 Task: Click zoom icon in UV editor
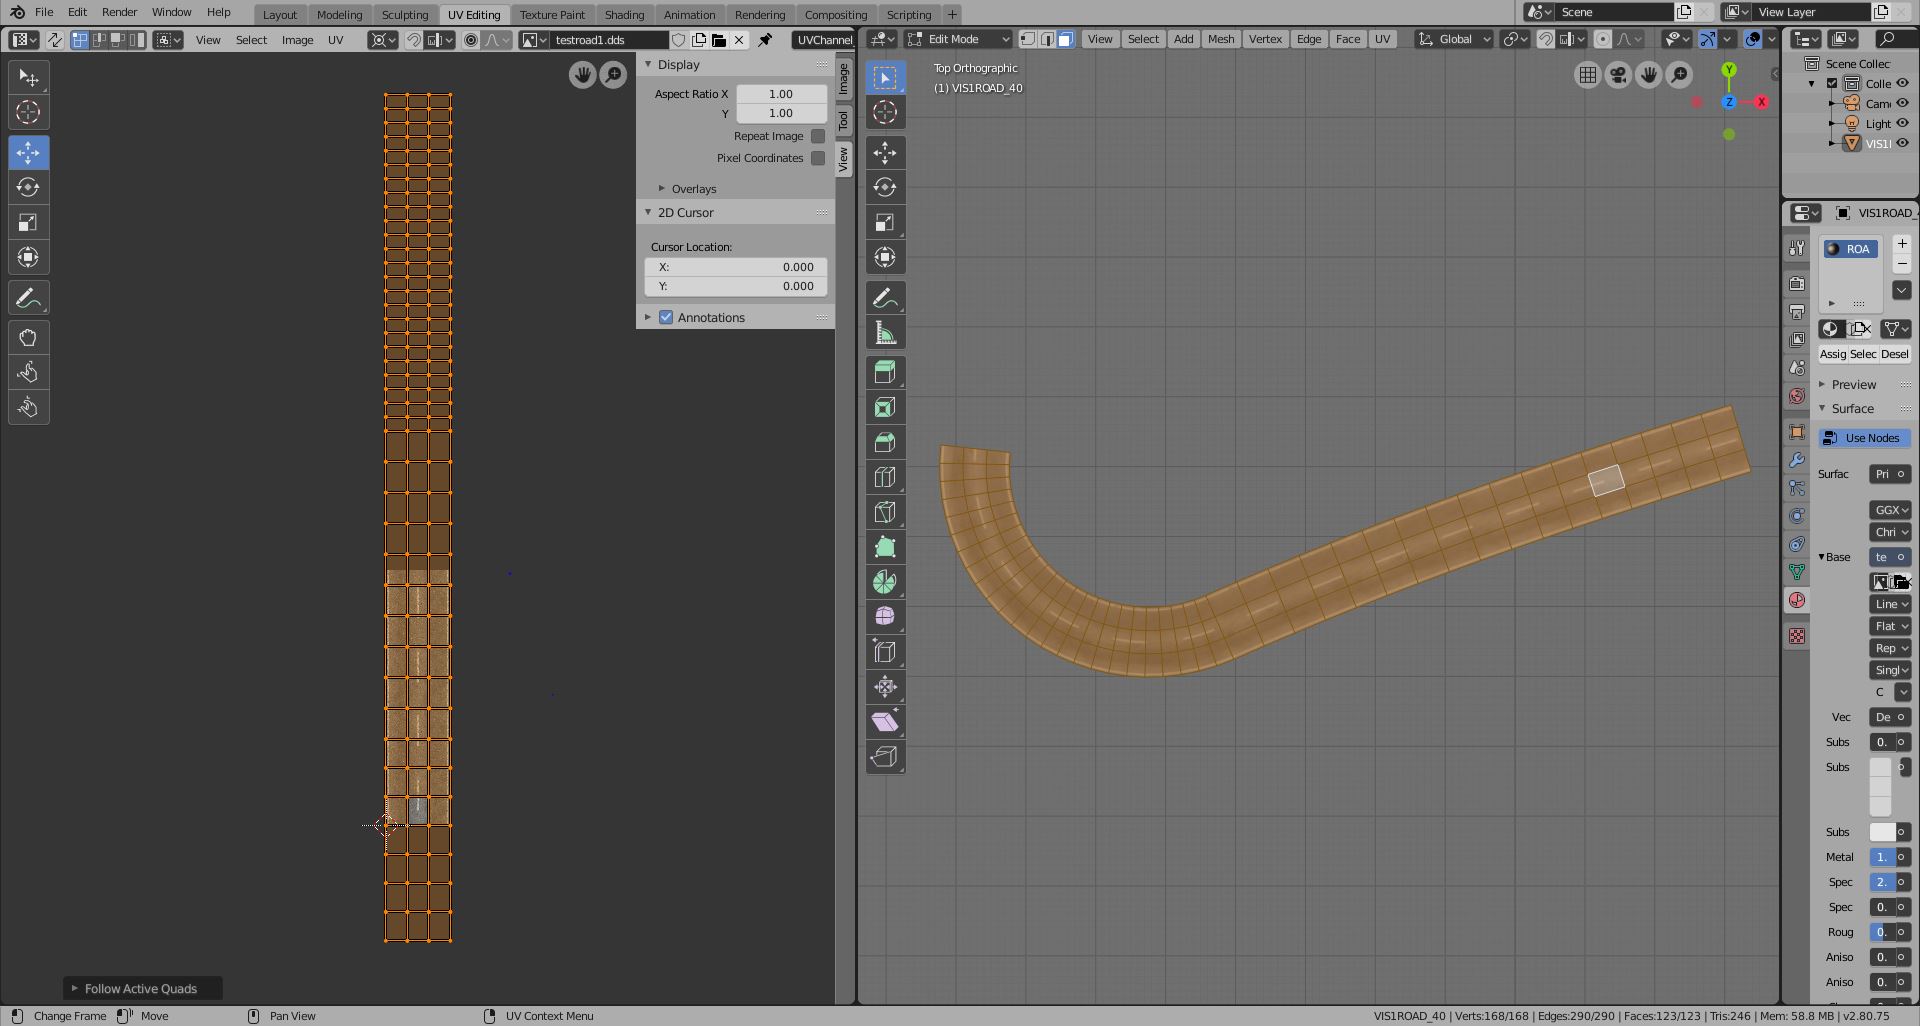pyautogui.click(x=613, y=75)
